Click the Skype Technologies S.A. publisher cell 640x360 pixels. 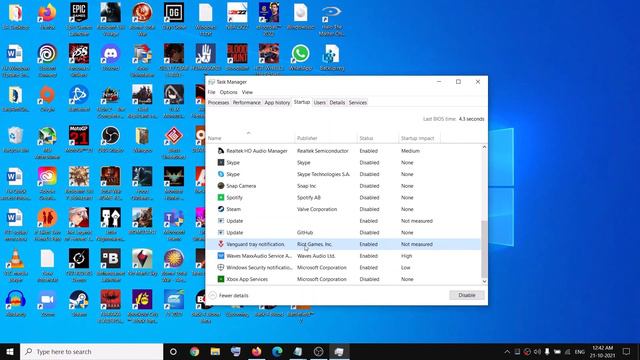click(323, 174)
